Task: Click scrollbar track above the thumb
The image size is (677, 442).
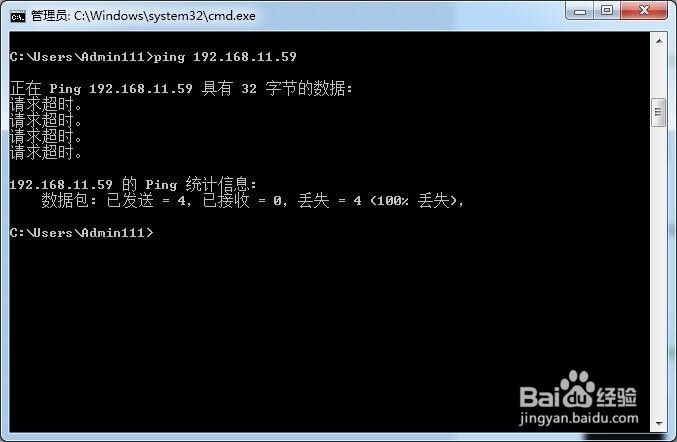Action: point(659,74)
